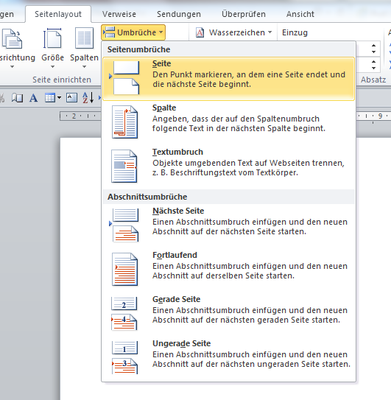
Task: Click the Textumbruch icon
Action: [x=124, y=166]
